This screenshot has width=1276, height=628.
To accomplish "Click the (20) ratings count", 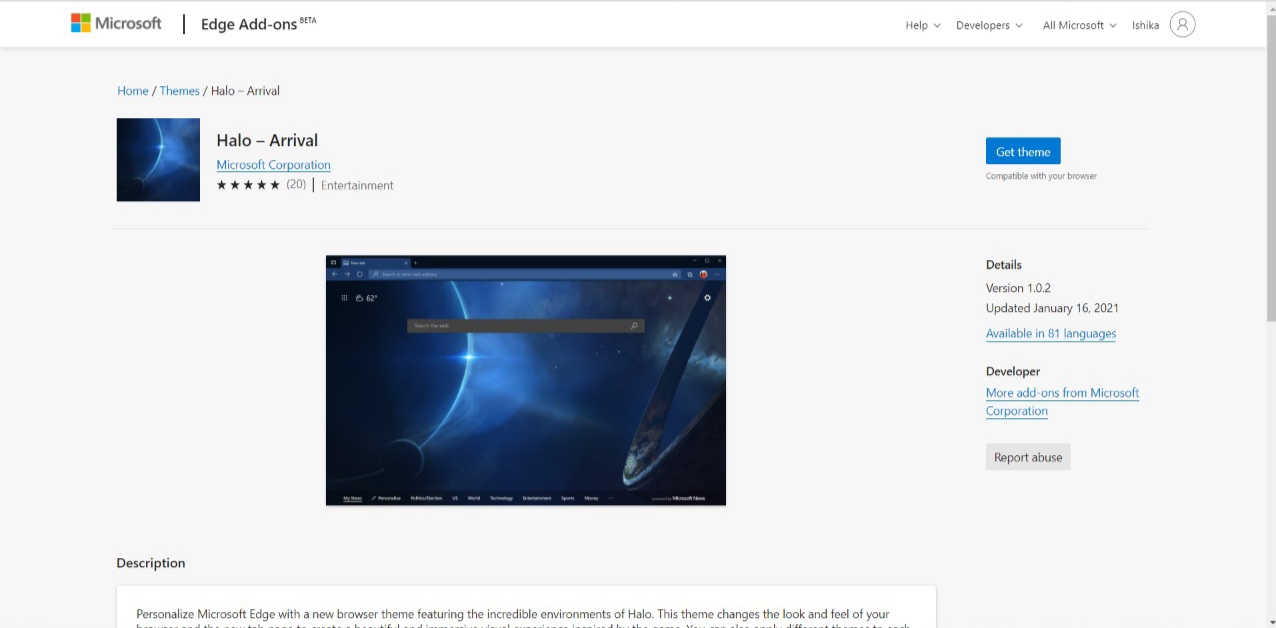I will [296, 184].
